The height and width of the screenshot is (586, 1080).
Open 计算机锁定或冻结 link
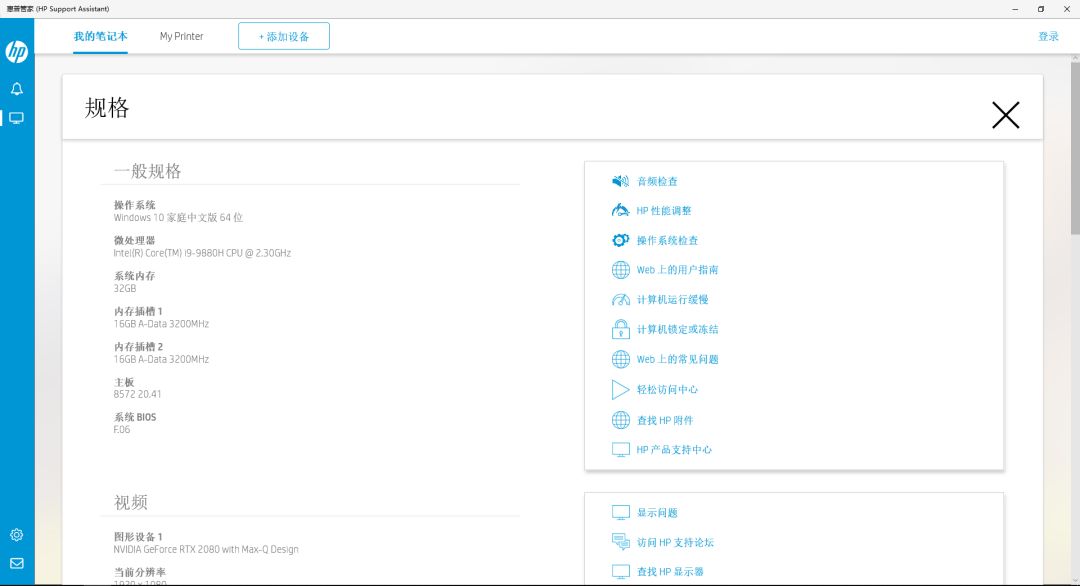tap(677, 329)
